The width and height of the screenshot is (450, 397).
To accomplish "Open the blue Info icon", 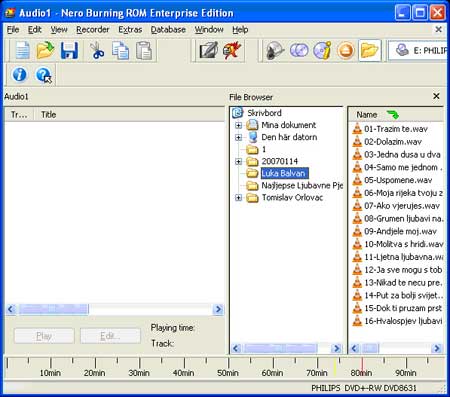I will click(x=19, y=74).
